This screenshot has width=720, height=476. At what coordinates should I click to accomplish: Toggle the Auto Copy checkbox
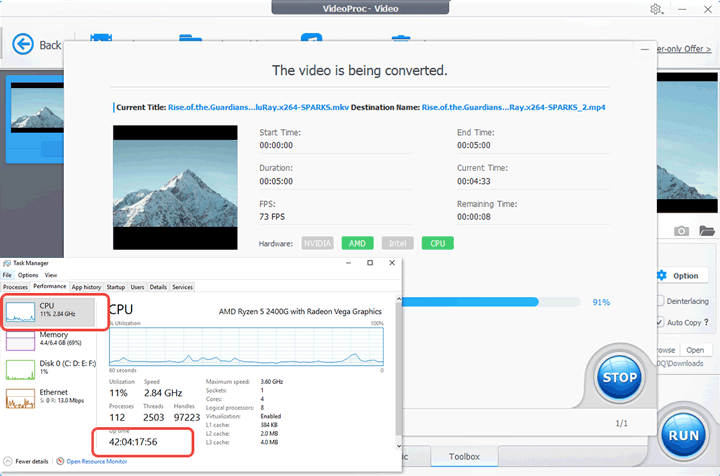pos(660,322)
